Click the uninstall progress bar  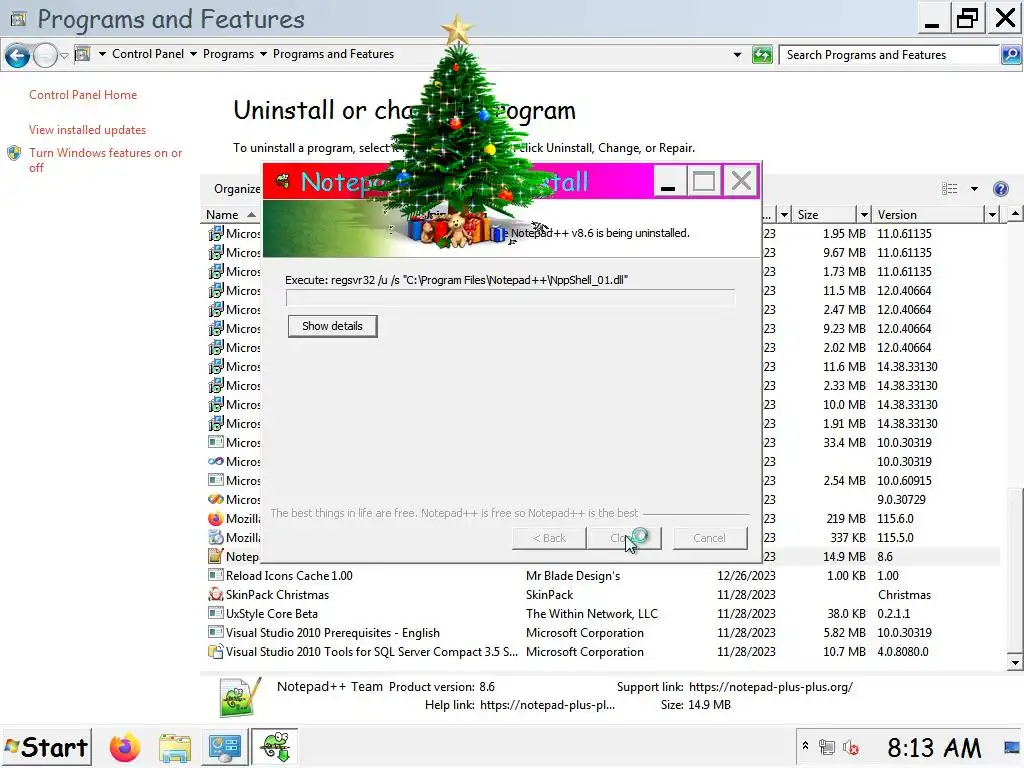510,298
